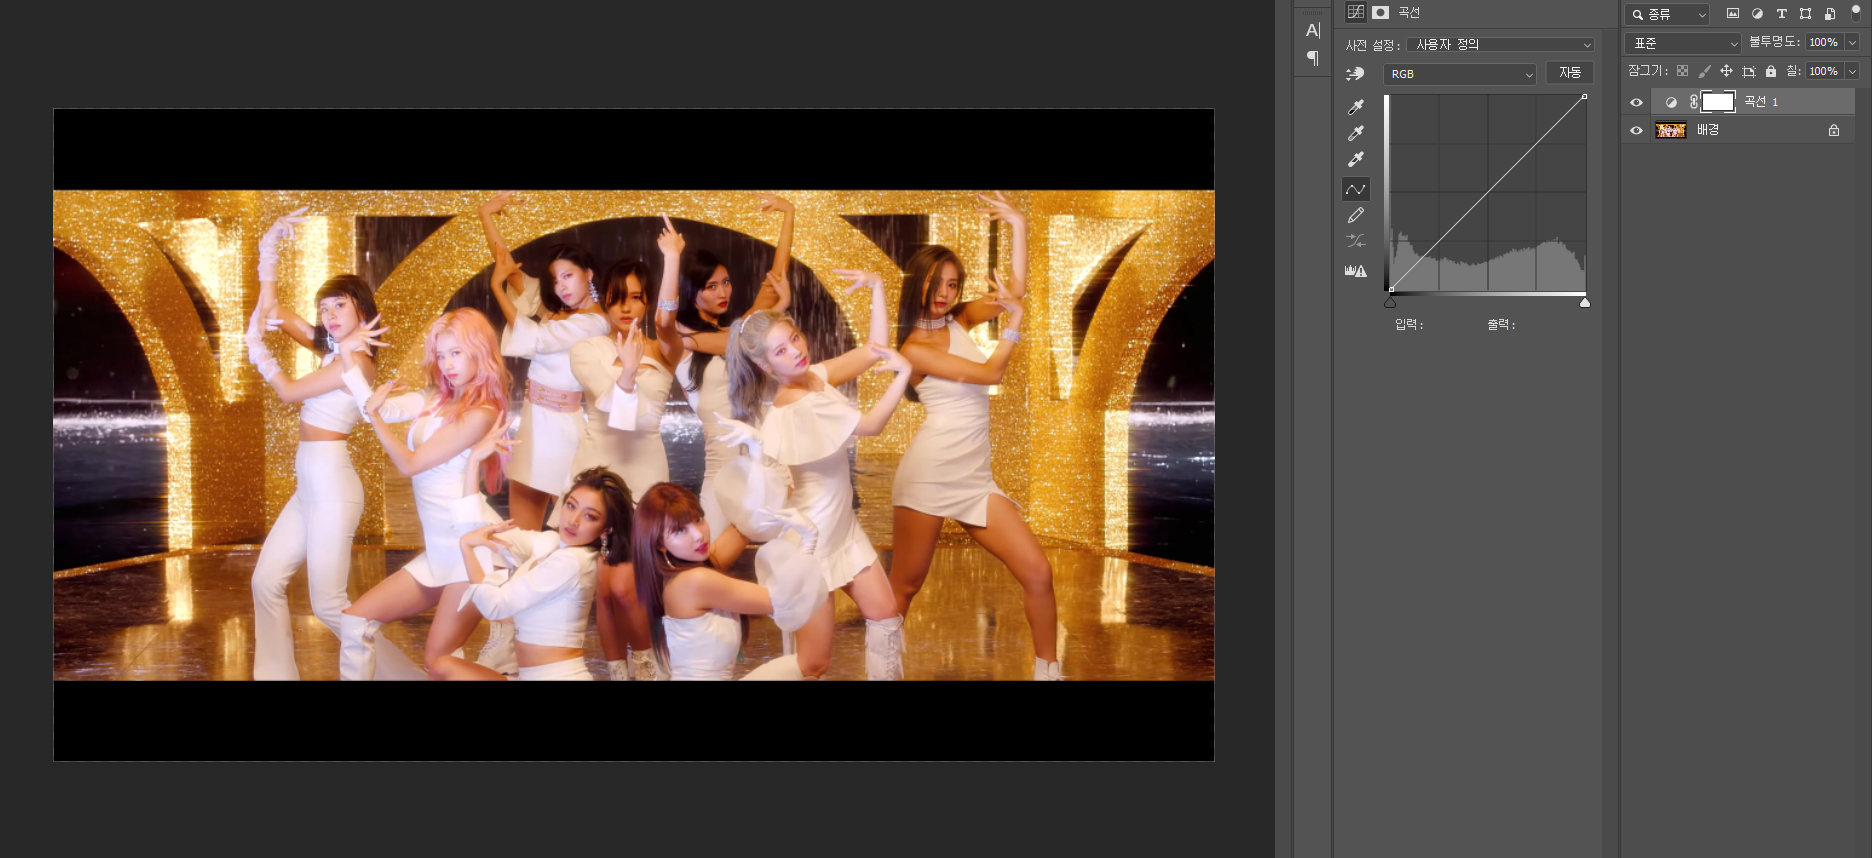The image size is (1872, 858).
Task: Lock all padlock icon in Layers
Action: [x=1771, y=71]
